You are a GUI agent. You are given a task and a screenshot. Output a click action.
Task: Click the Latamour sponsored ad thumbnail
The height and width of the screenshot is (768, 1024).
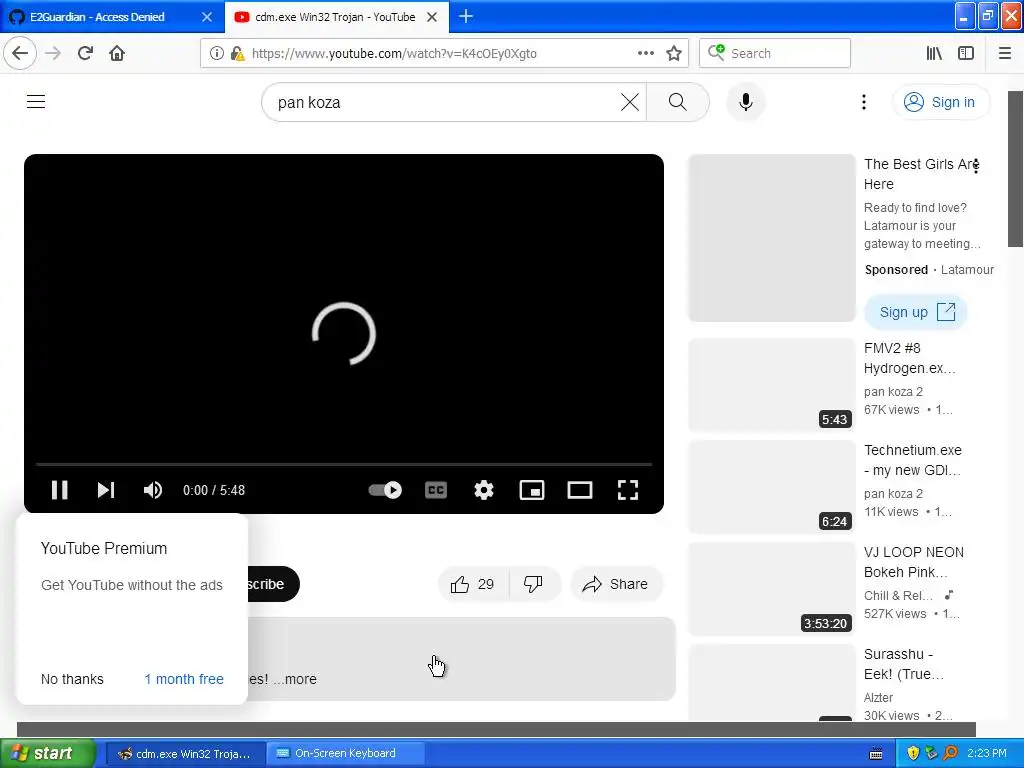(772, 238)
